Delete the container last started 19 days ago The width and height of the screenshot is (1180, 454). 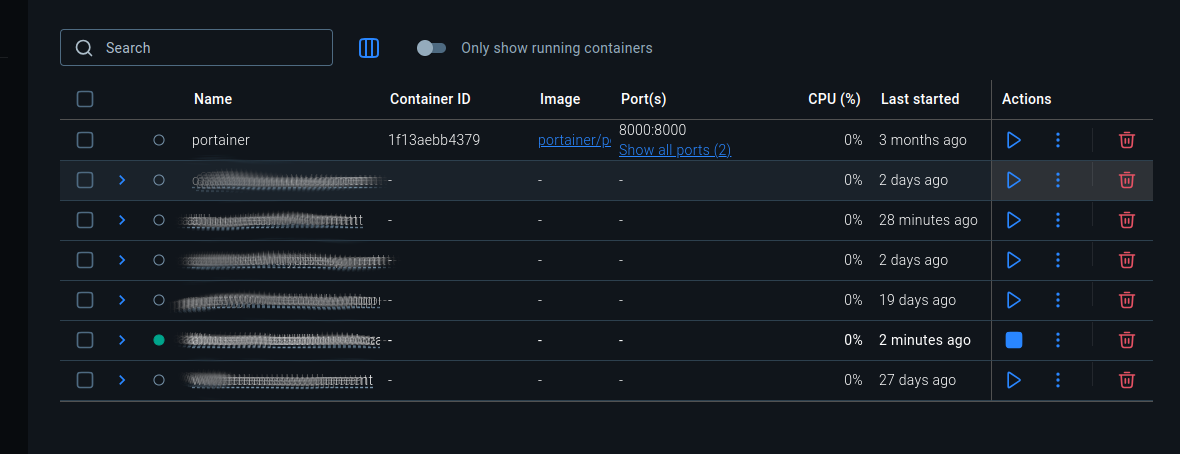pos(1126,300)
